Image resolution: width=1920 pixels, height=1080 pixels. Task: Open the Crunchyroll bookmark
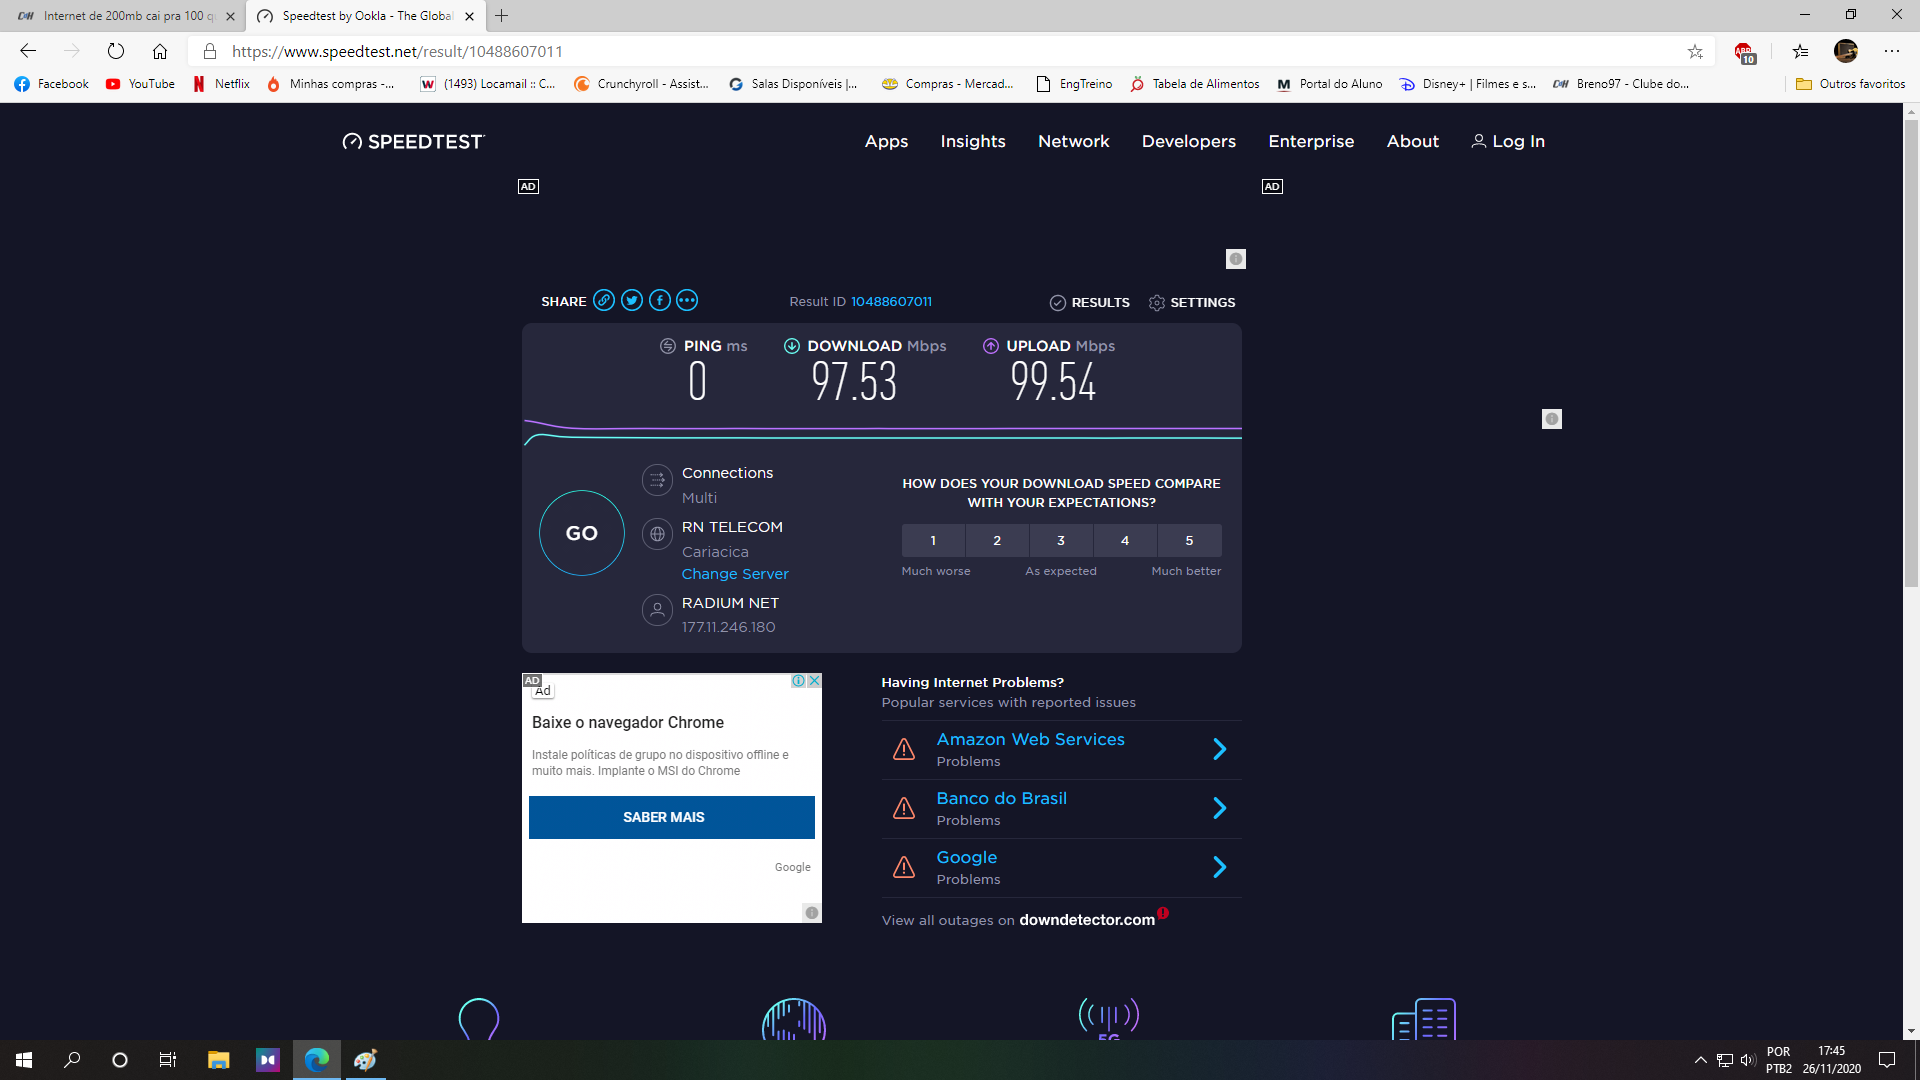(641, 84)
